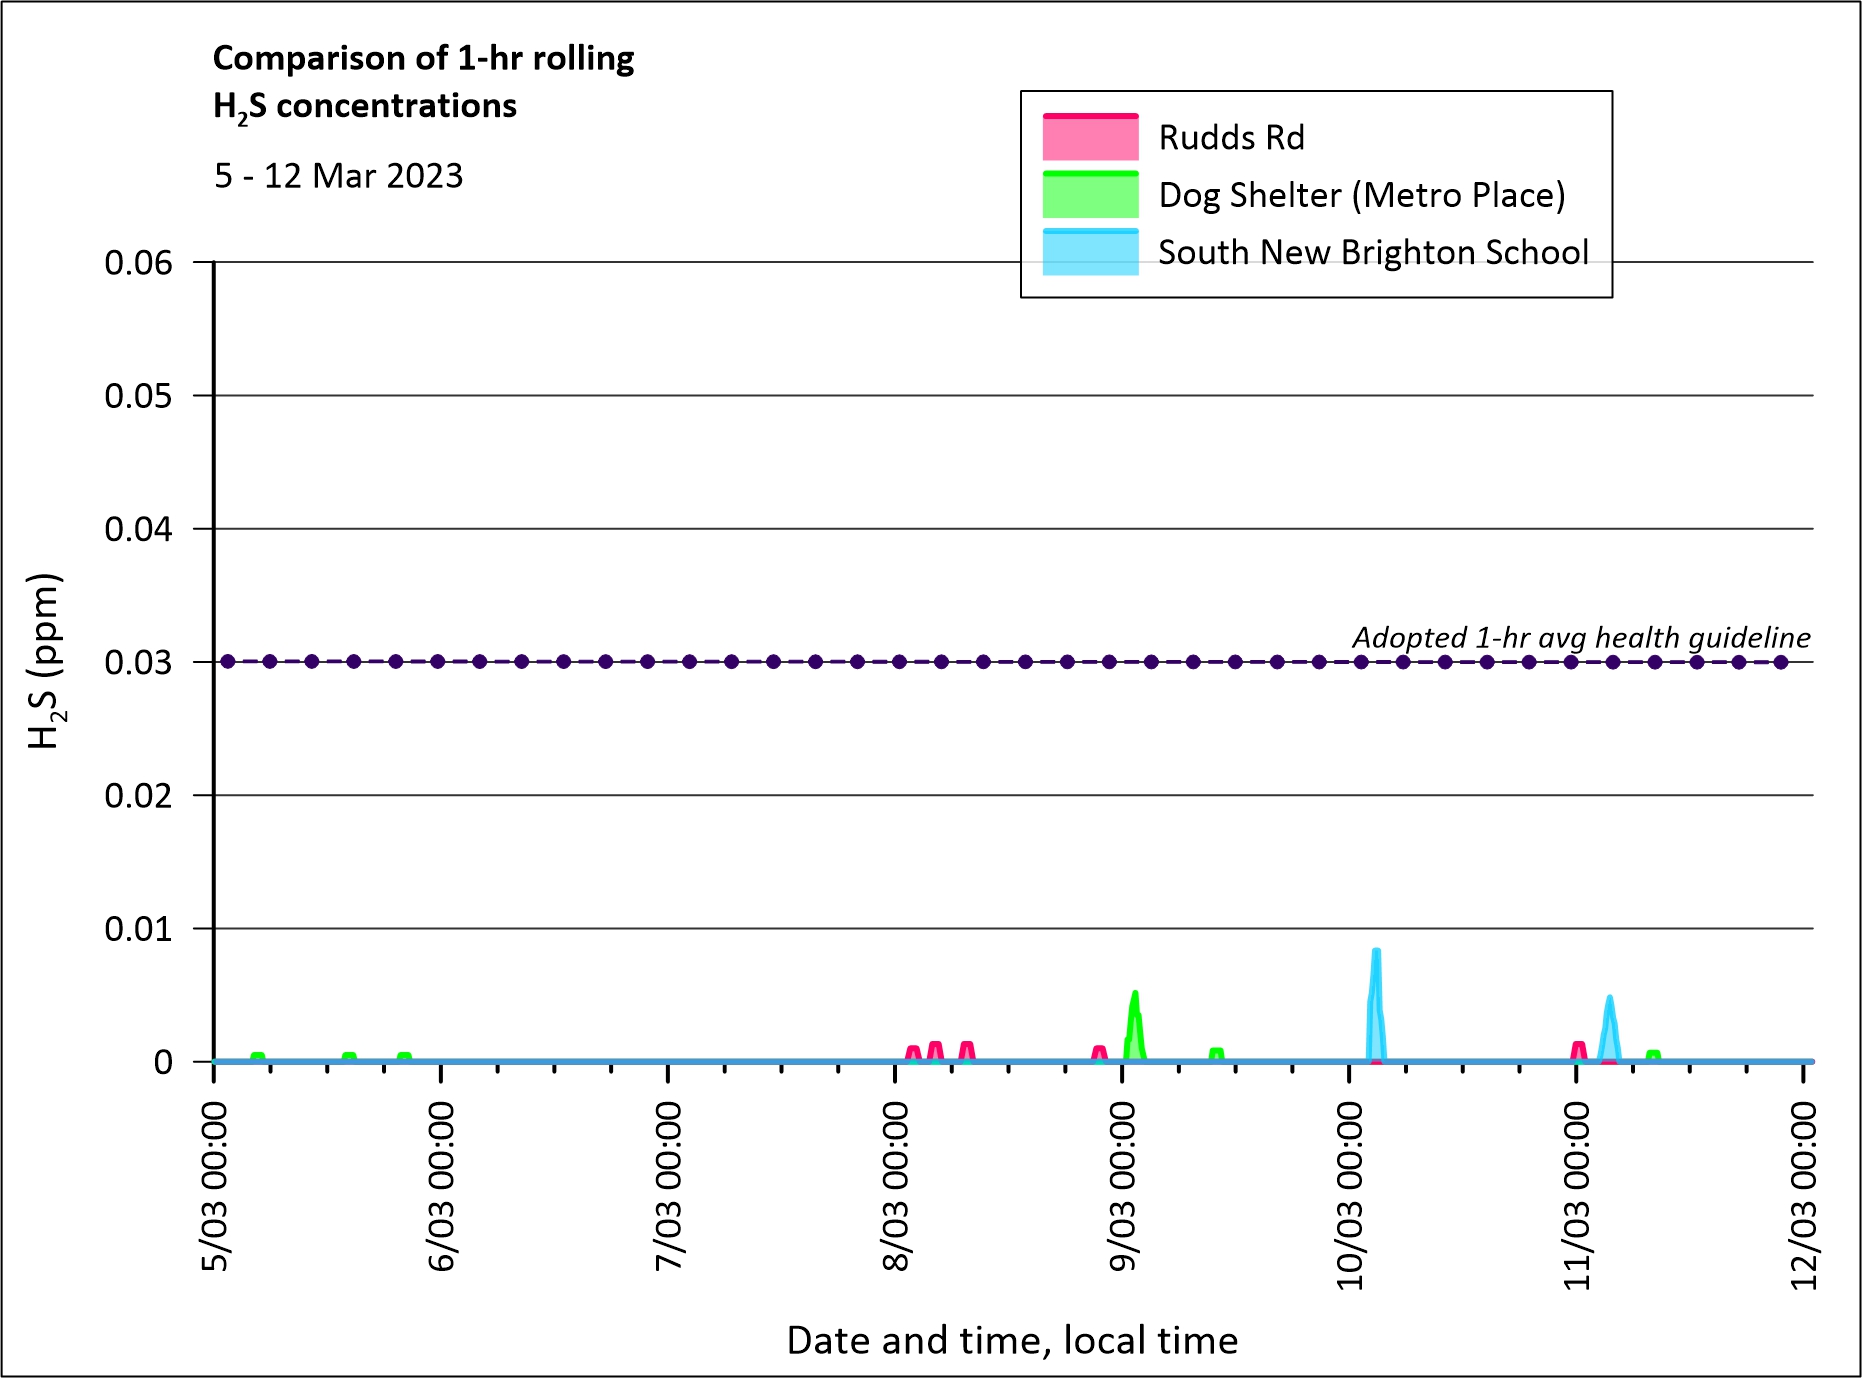This screenshot has width=1862, height=1378.
Task: Click the chart title "Comparison of 1-hr rolling"
Action: point(423,59)
